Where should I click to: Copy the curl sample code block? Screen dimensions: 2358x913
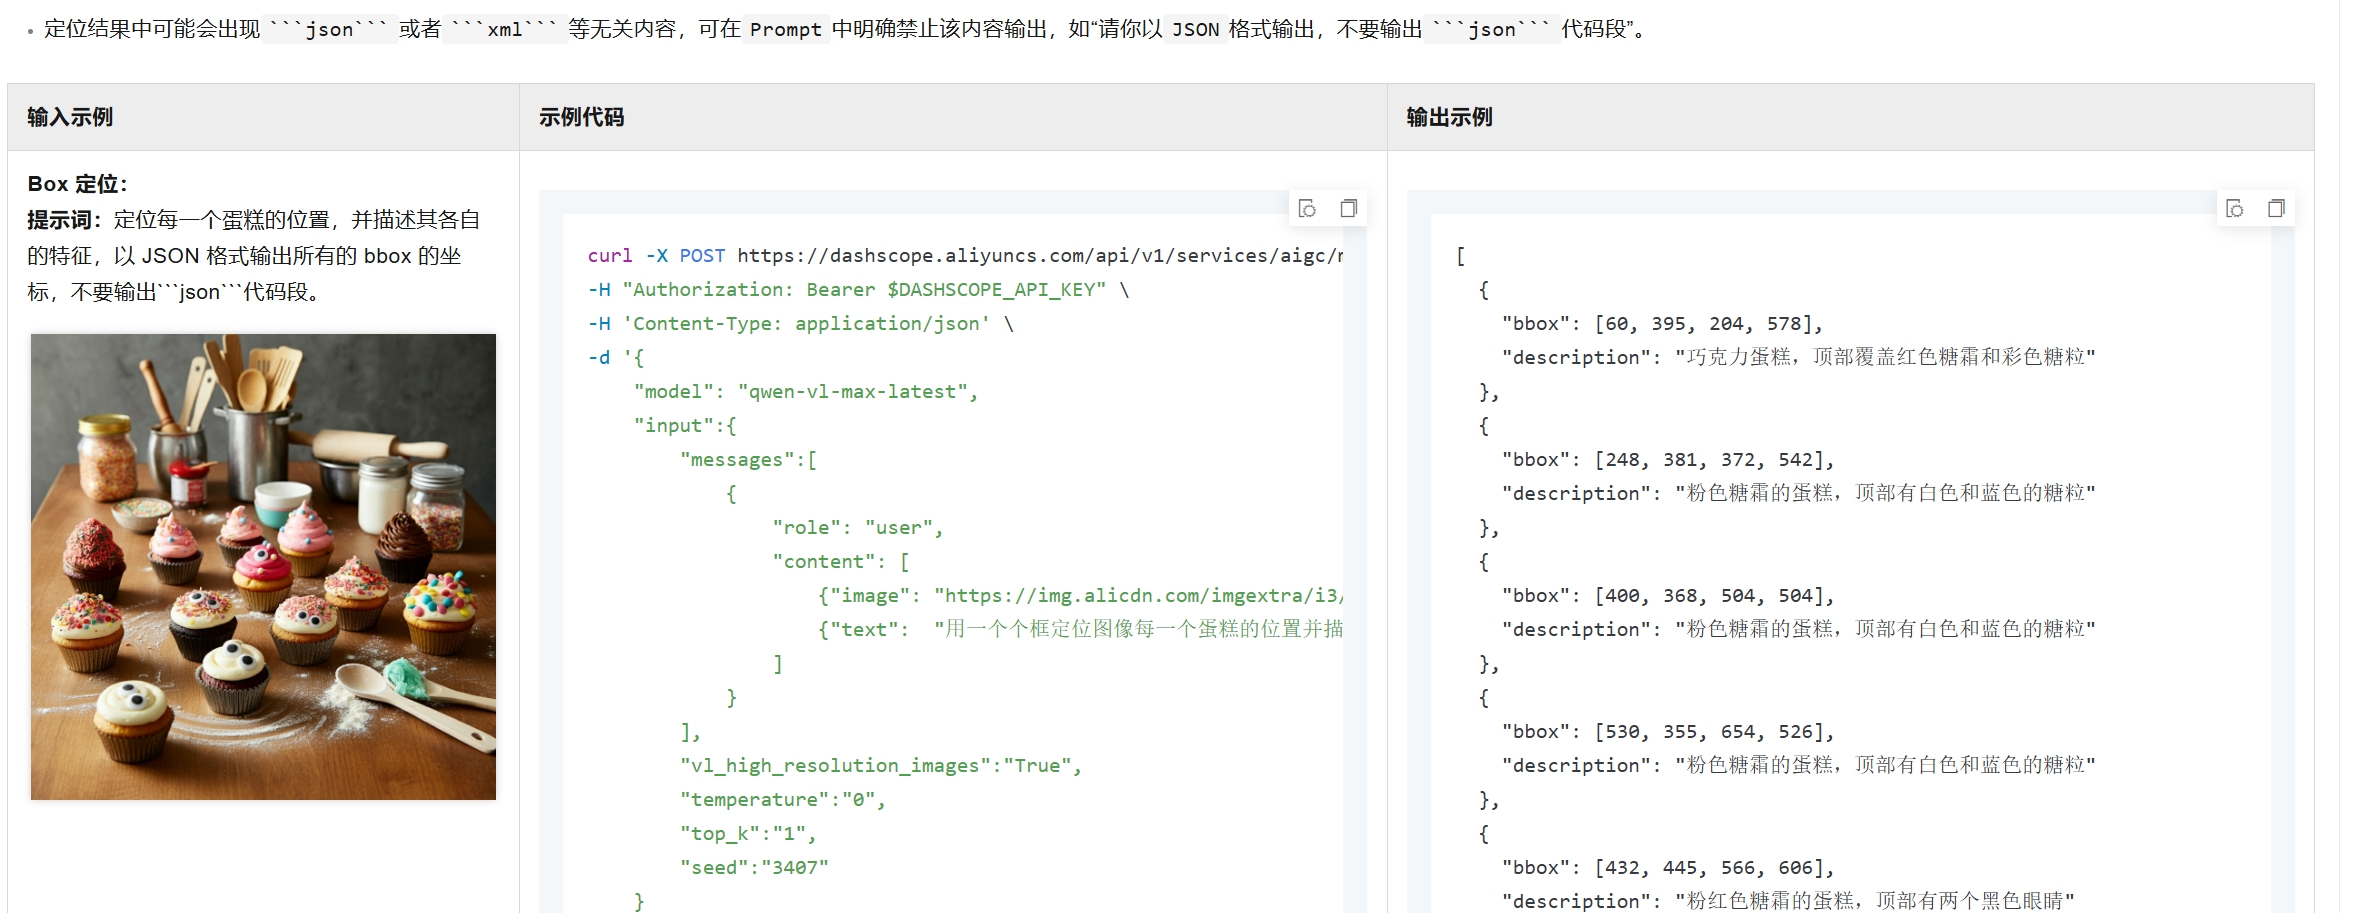click(x=1348, y=208)
